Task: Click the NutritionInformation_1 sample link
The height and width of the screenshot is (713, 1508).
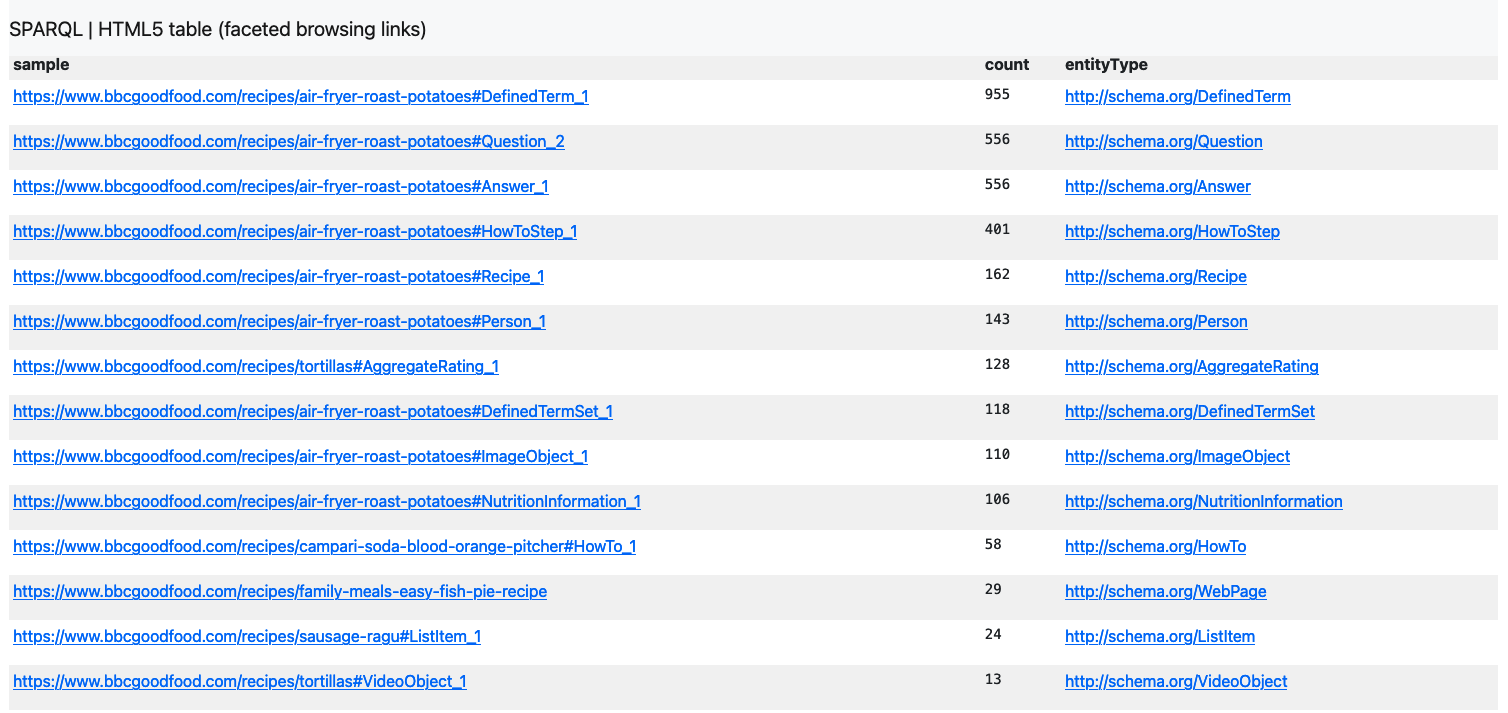Action: [x=326, y=502]
